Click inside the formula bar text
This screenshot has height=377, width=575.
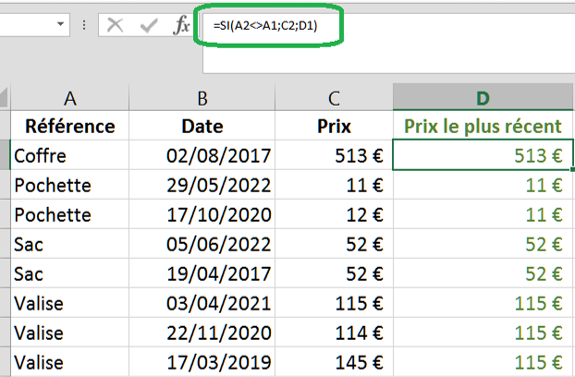point(265,26)
